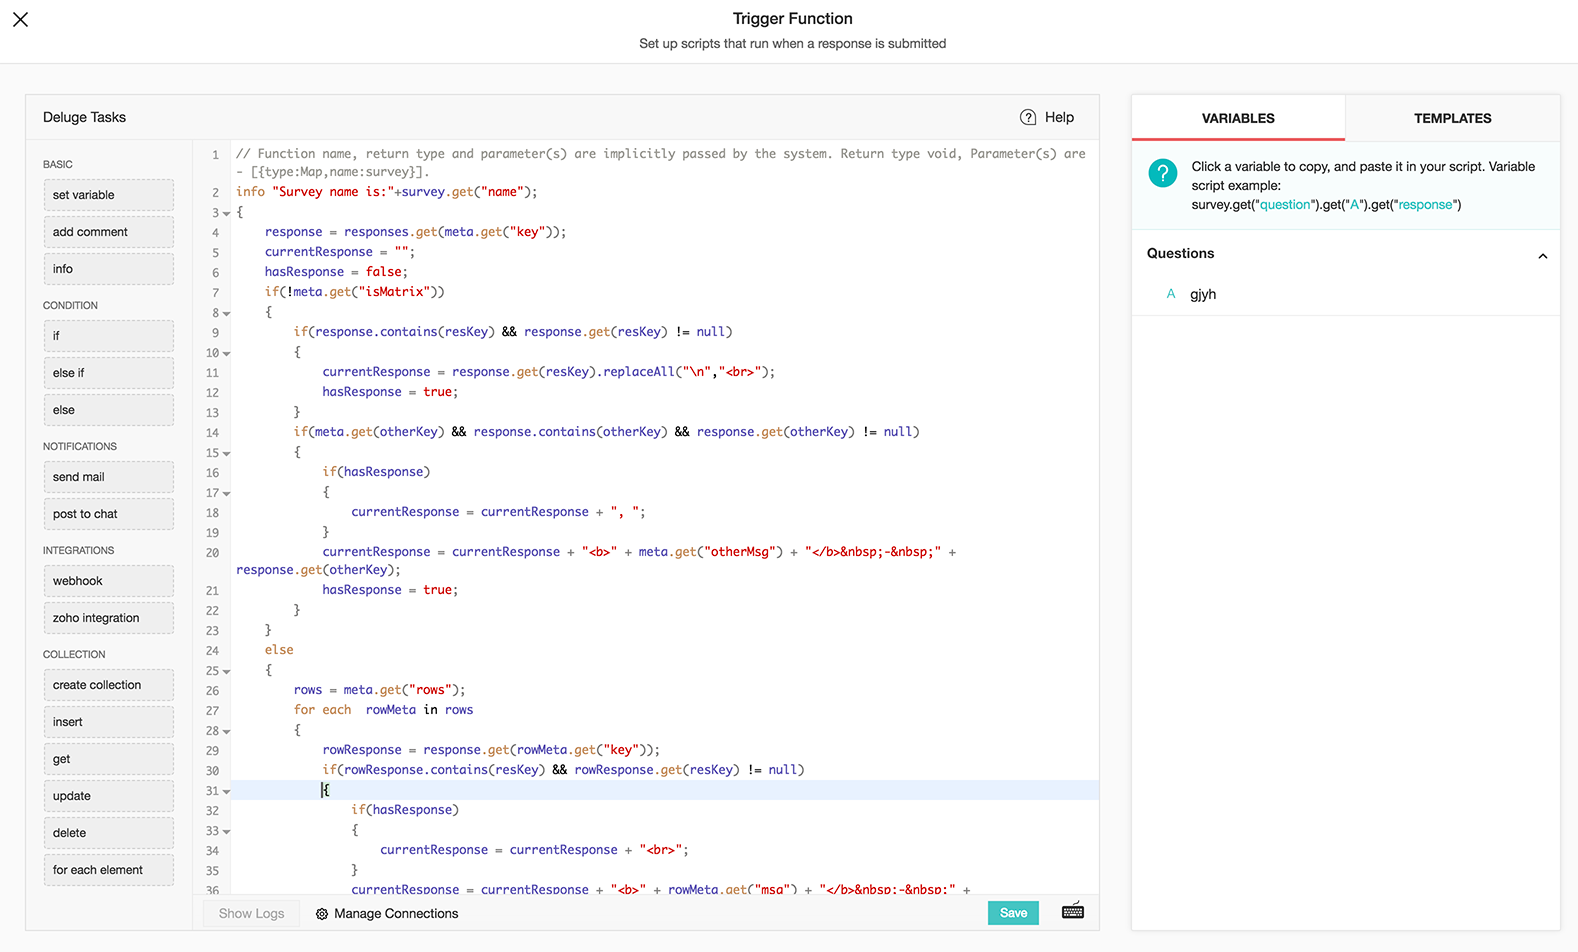1578x952 pixels.
Task: Click the Manage Connections gear icon
Action: pyautogui.click(x=322, y=914)
